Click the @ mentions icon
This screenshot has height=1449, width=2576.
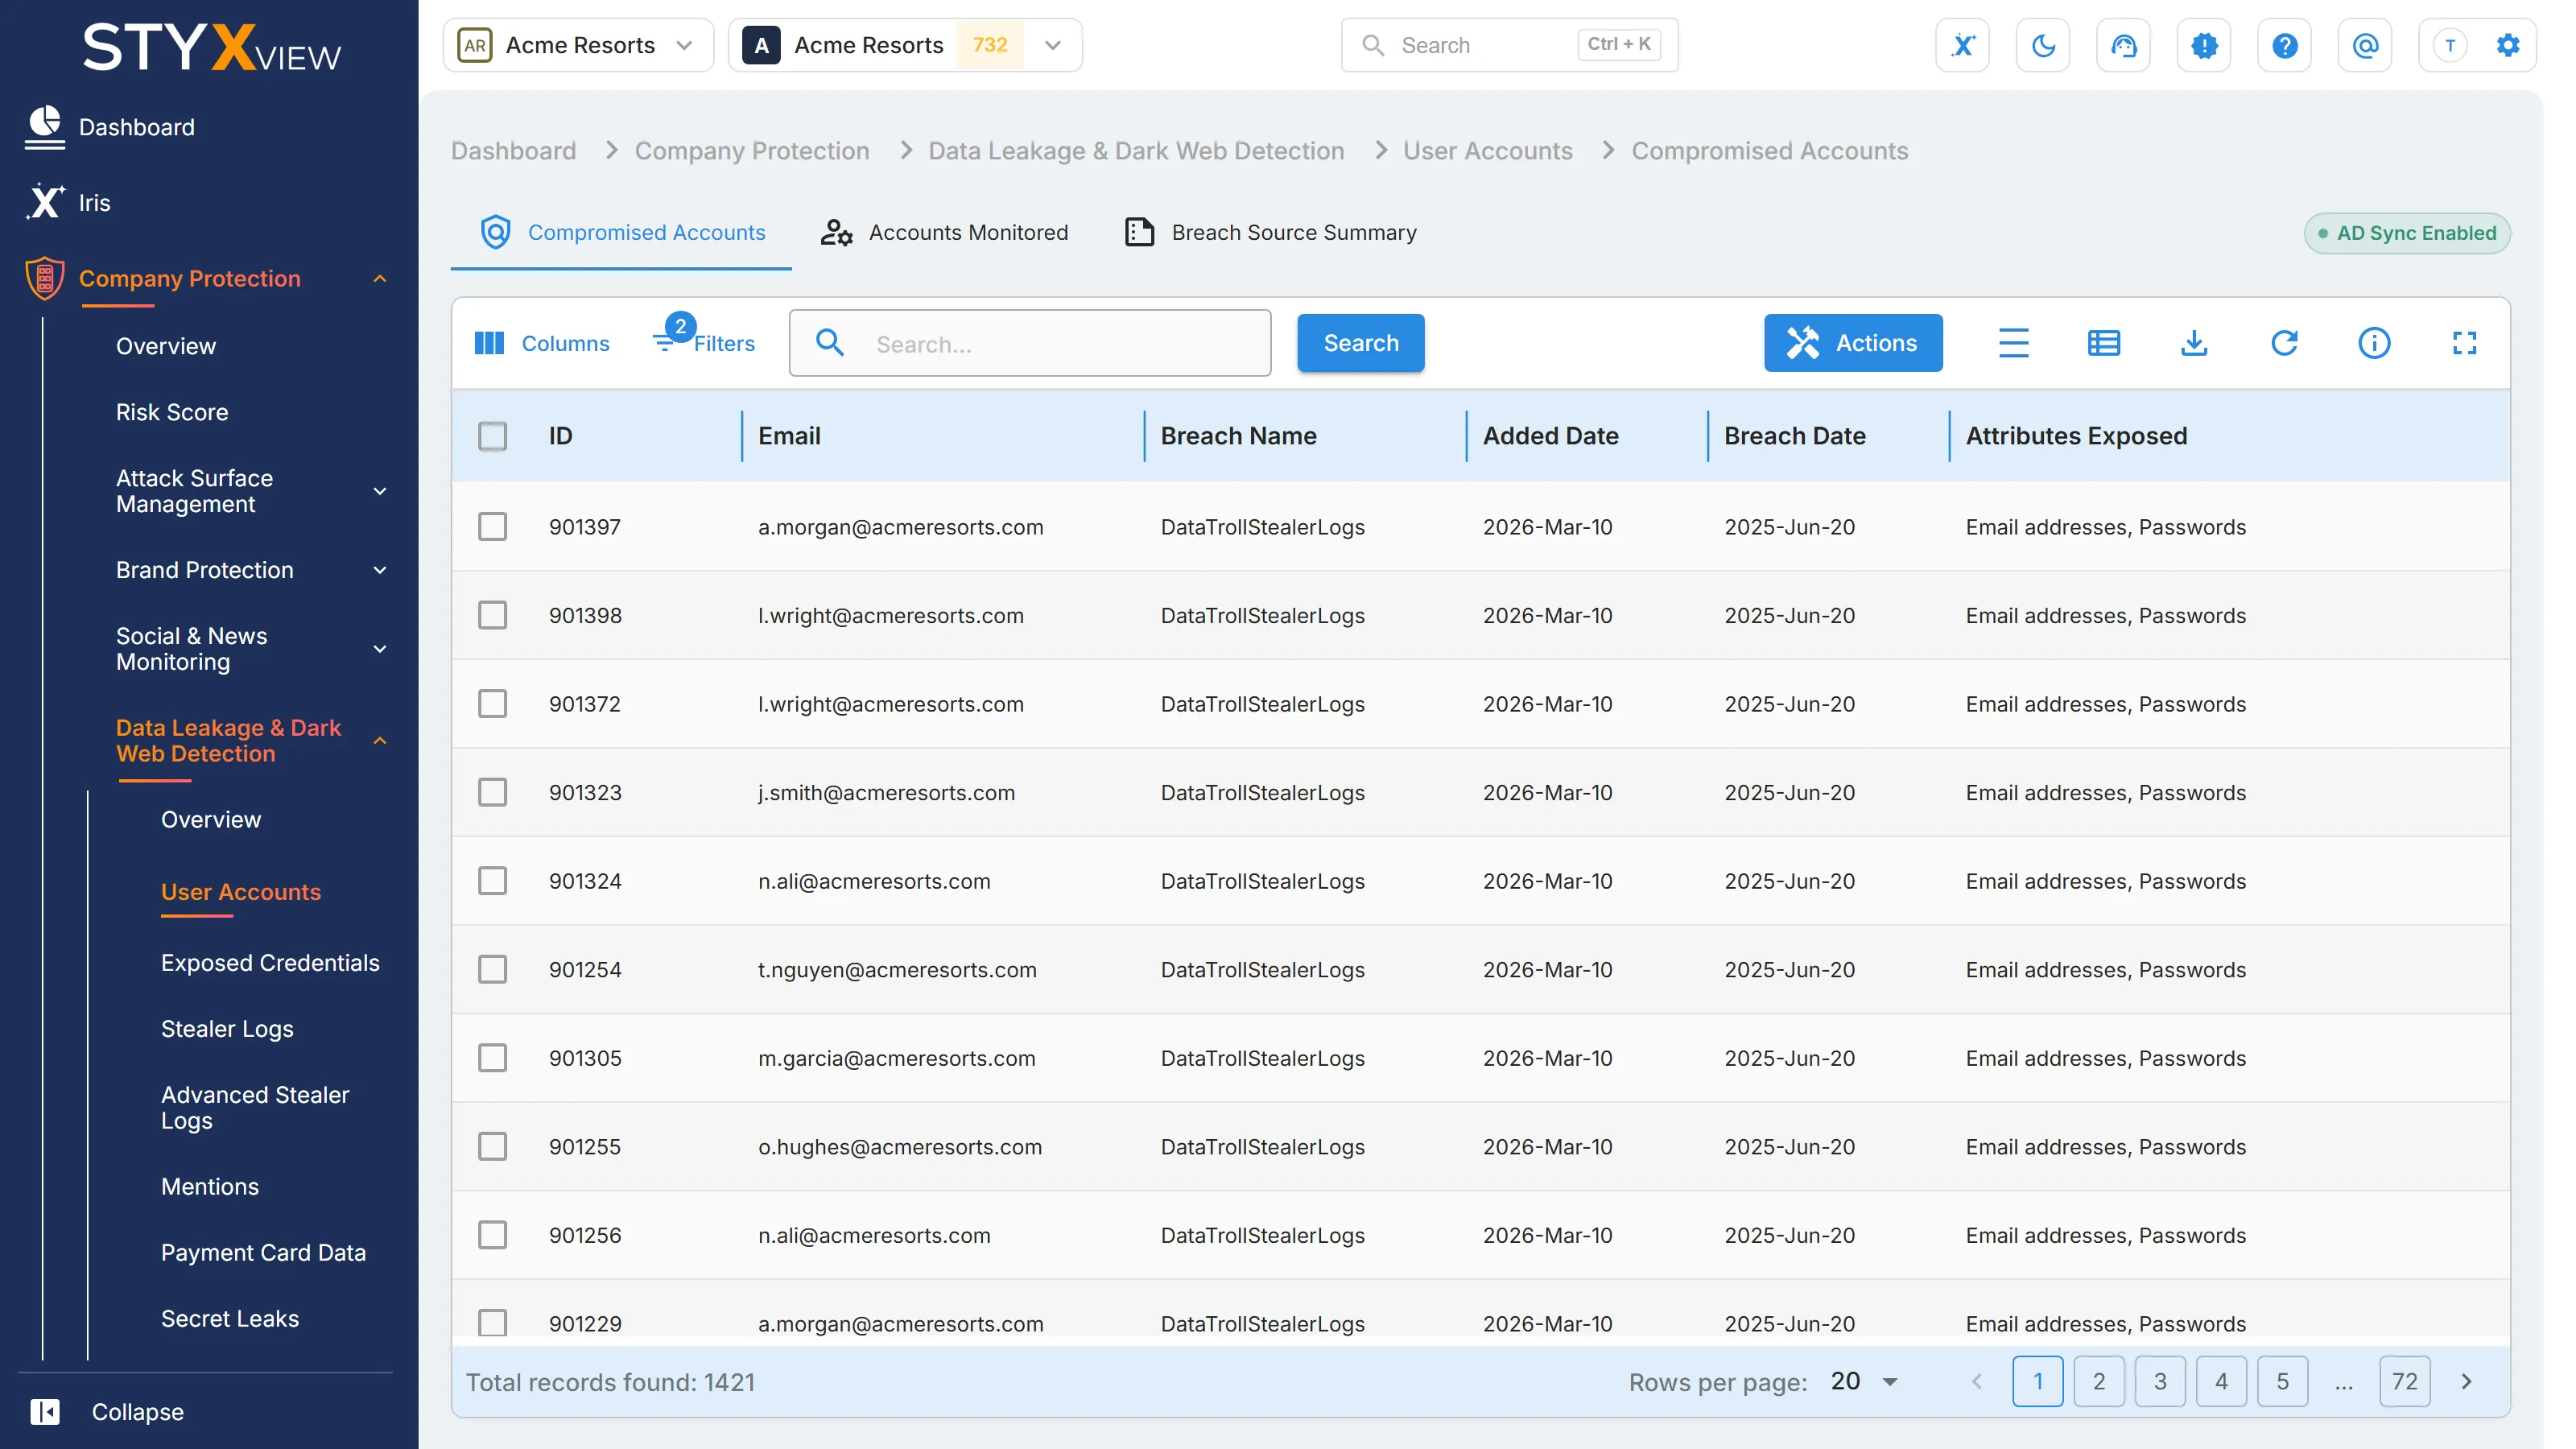(2365, 45)
